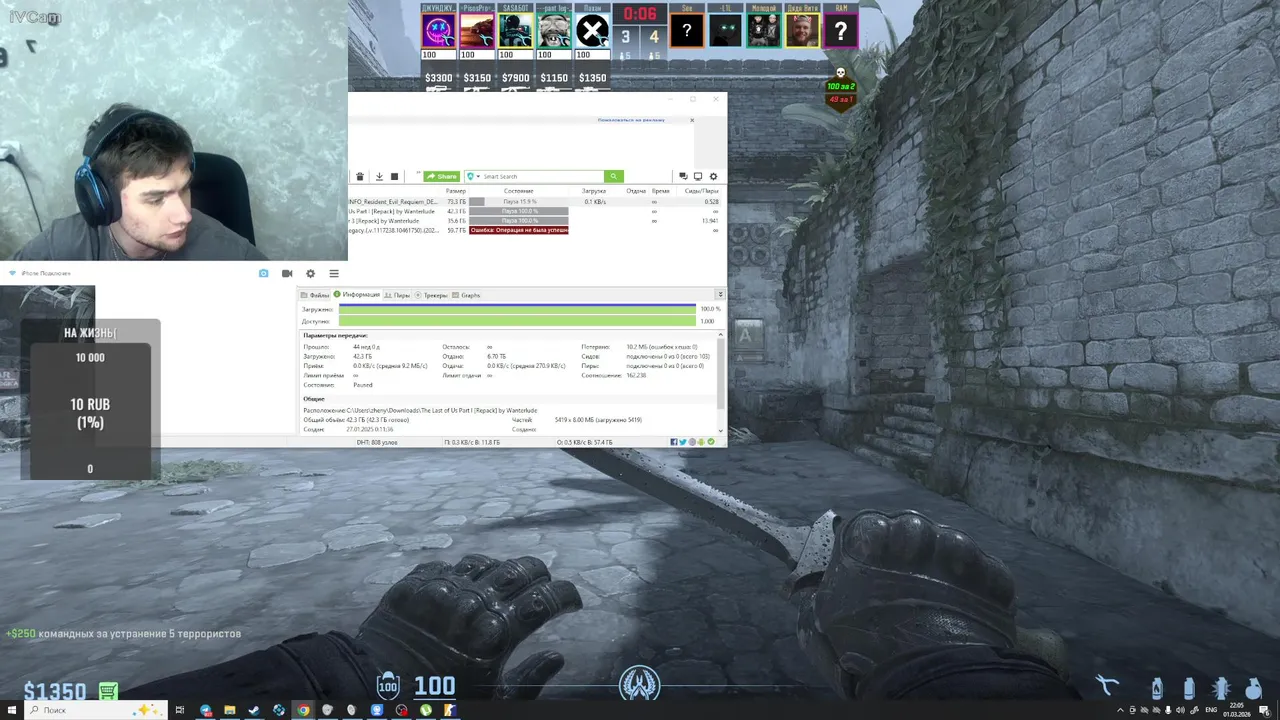Click the remote monitor icon in uTorrent toolbar
This screenshot has width=1280, height=720.
click(x=698, y=177)
